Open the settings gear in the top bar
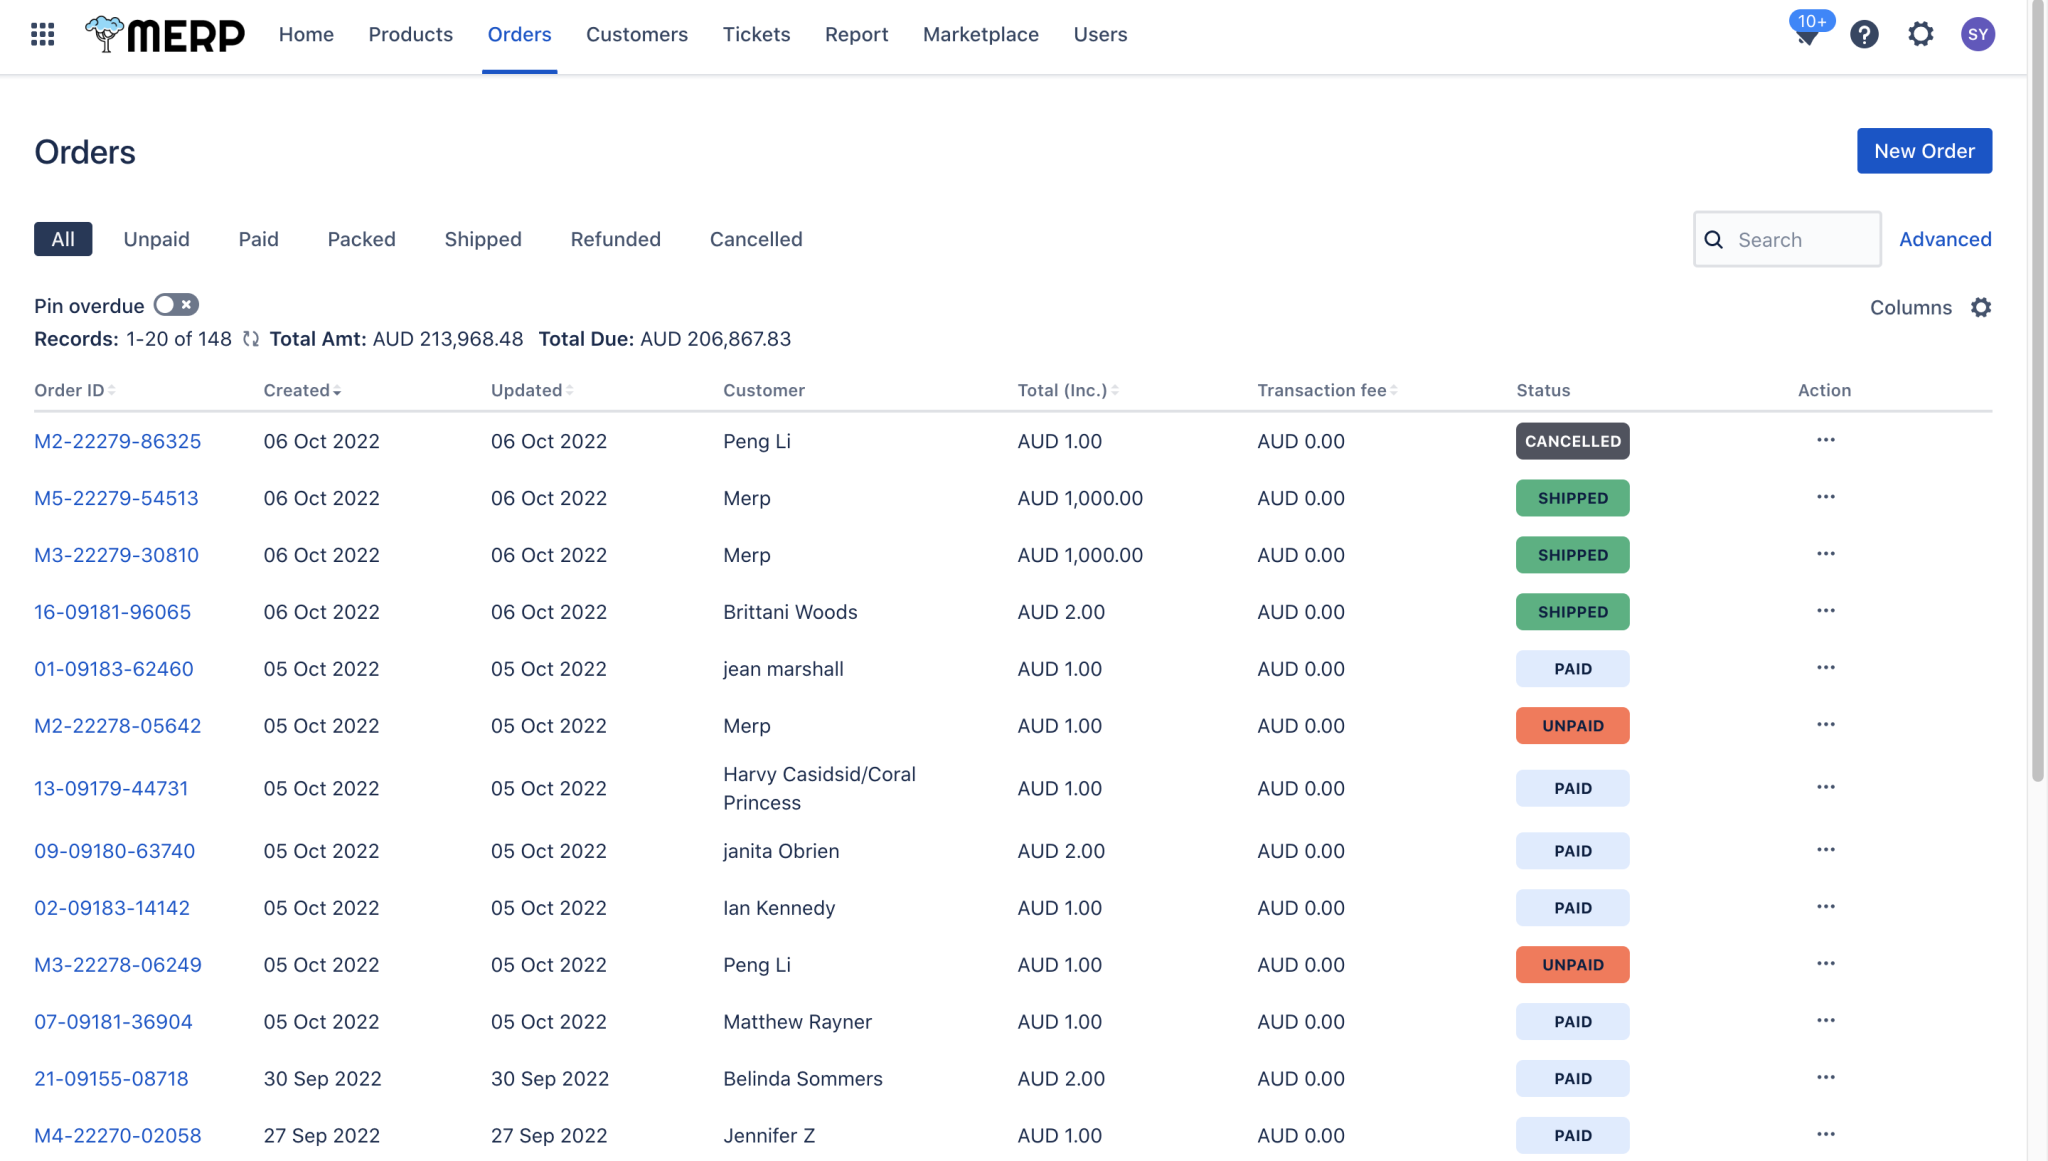The width and height of the screenshot is (2048, 1161). [1921, 35]
